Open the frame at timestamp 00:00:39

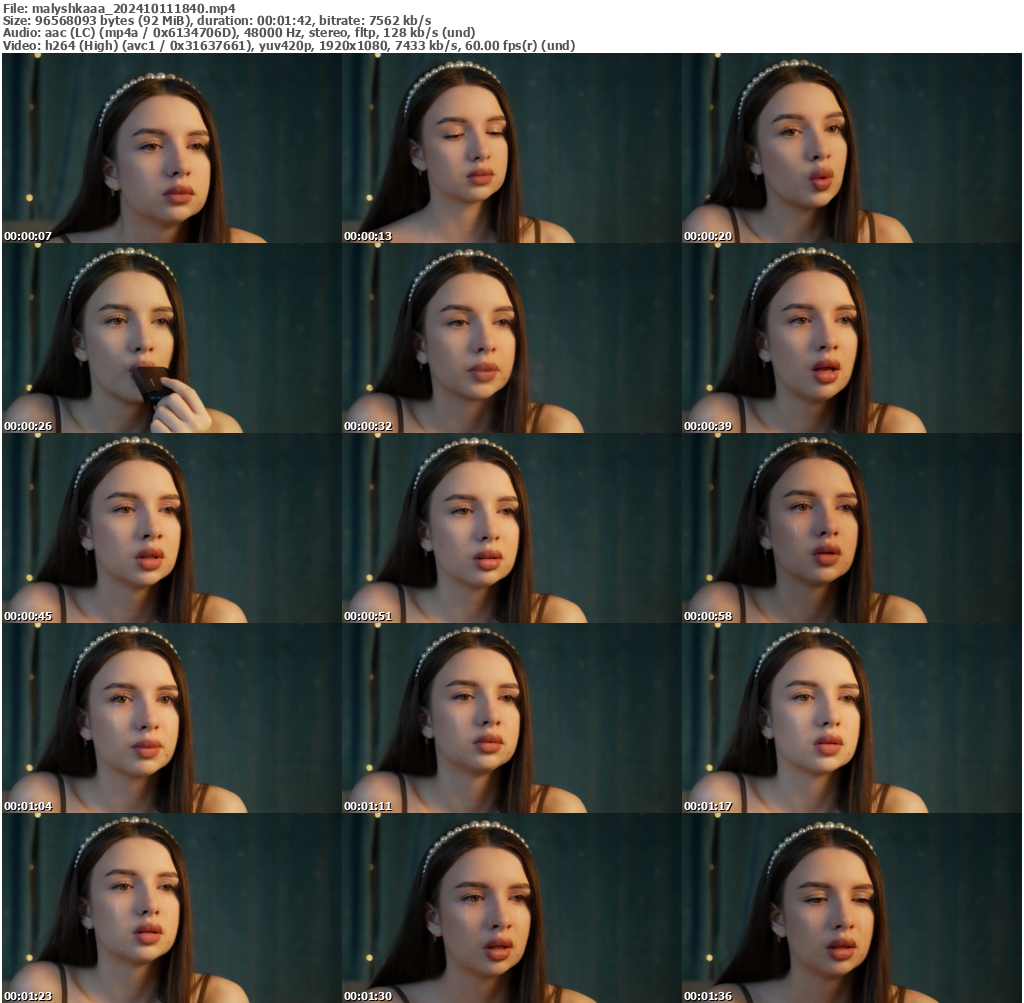[851, 338]
